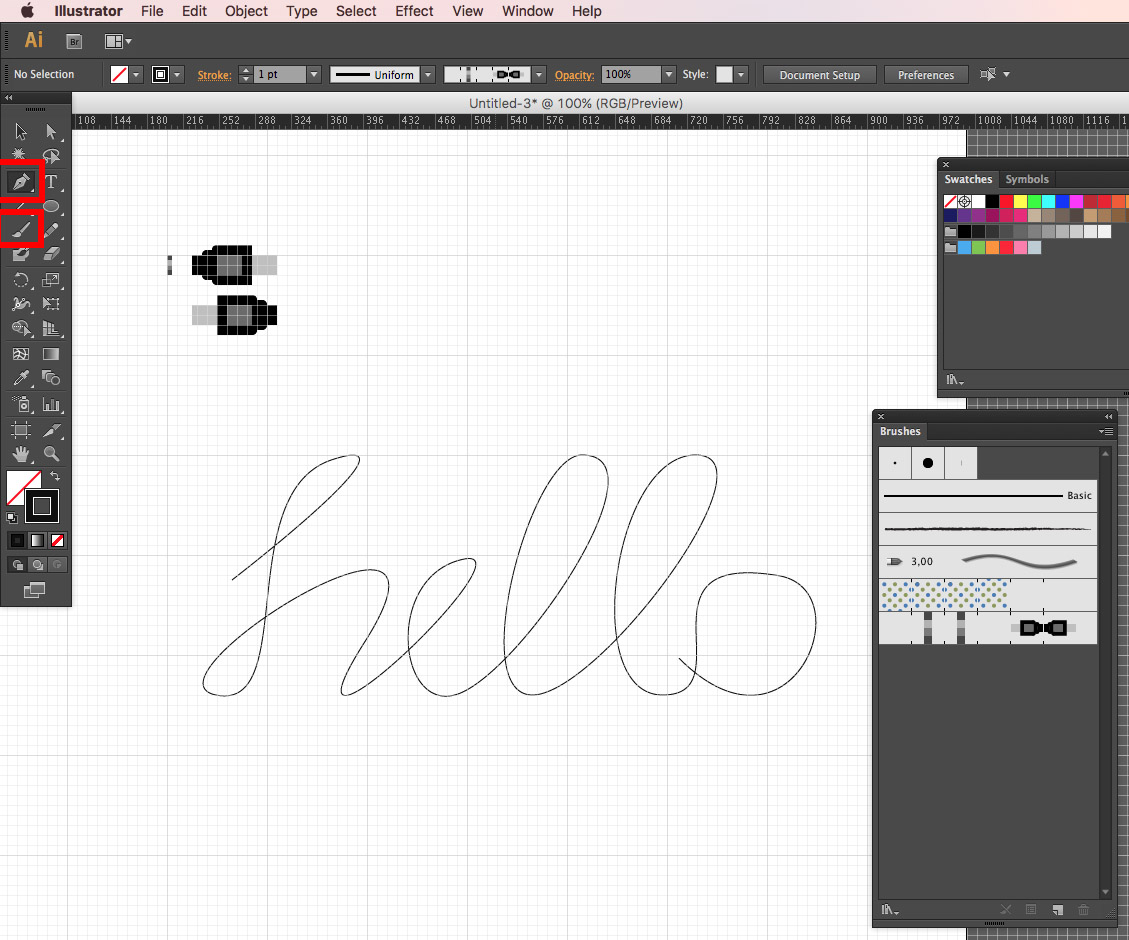The height and width of the screenshot is (940, 1129).
Task: Click the Document Setup button
Action: tap(819, 75)
